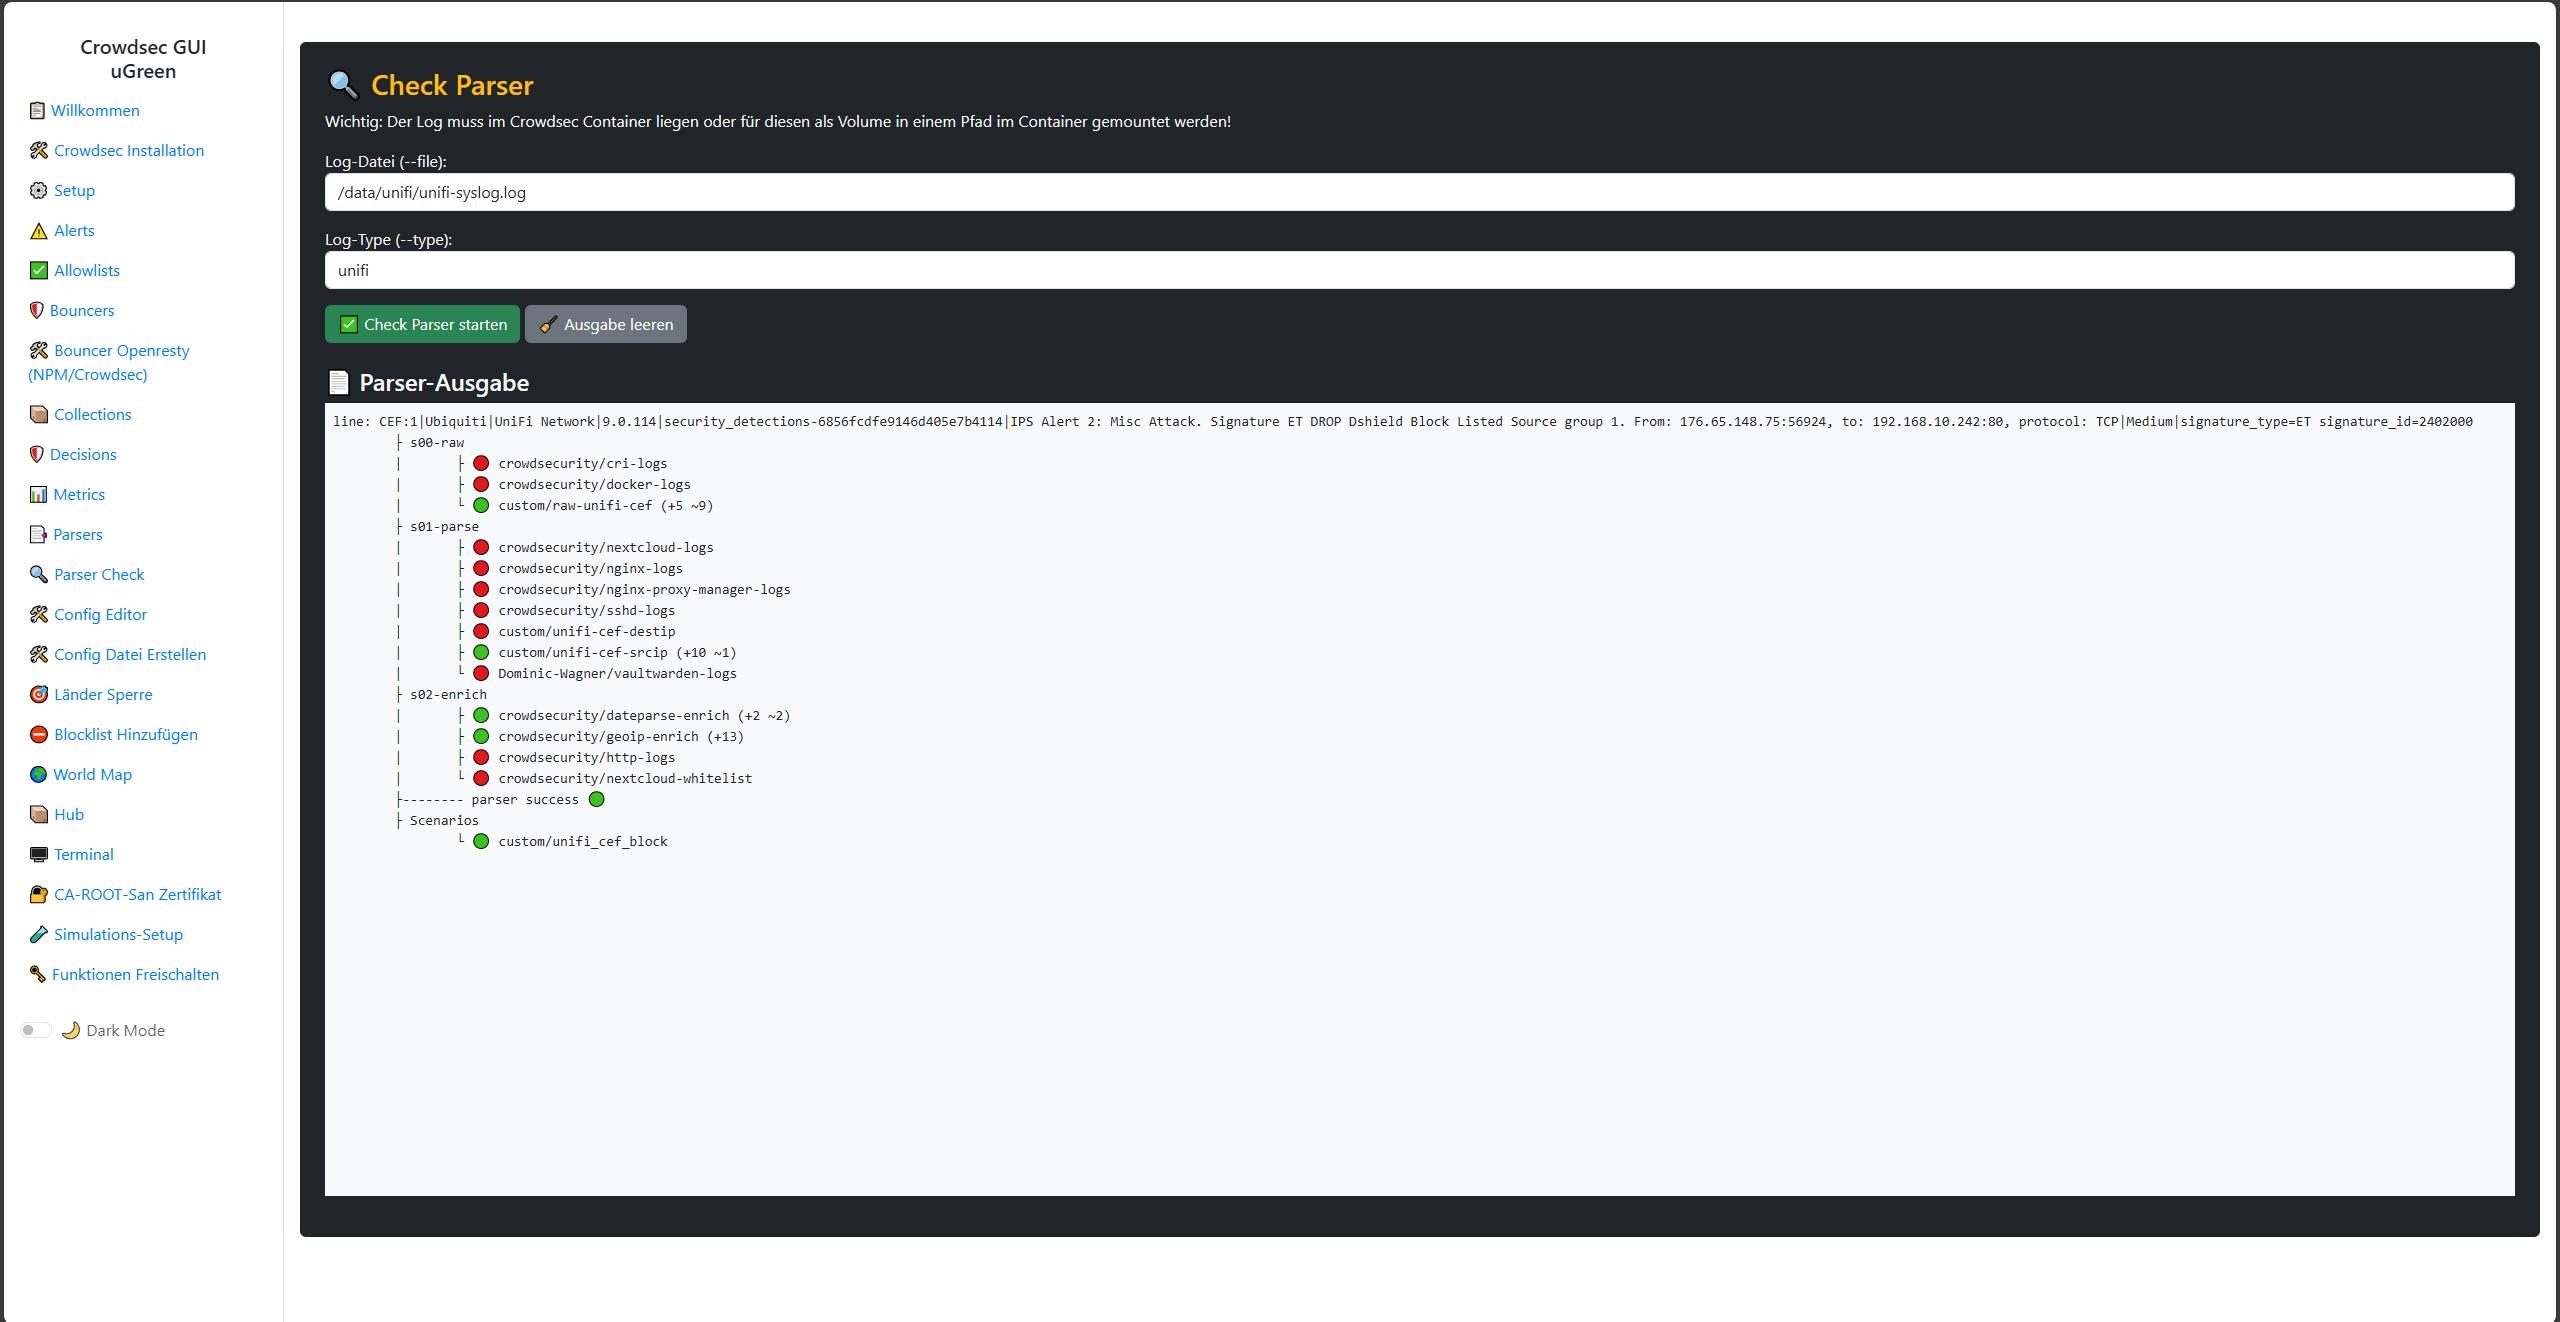
Task: Click the s00-raw tree node
Action: coord(437,443)
